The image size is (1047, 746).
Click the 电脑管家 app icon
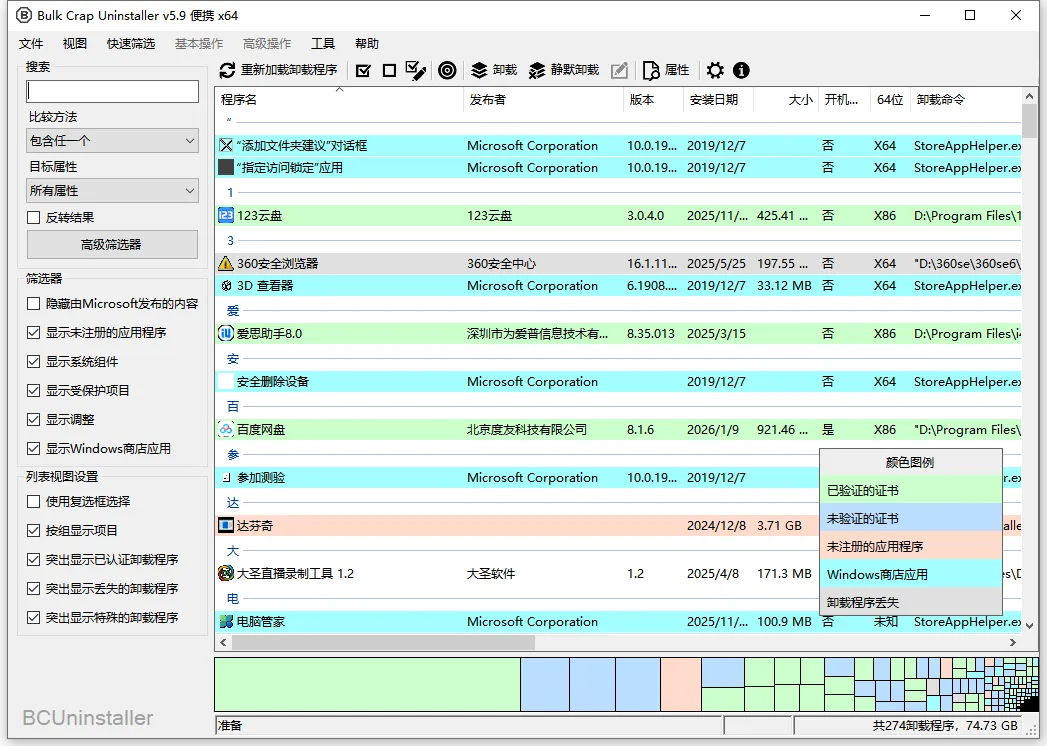click(x=226, y=621)
